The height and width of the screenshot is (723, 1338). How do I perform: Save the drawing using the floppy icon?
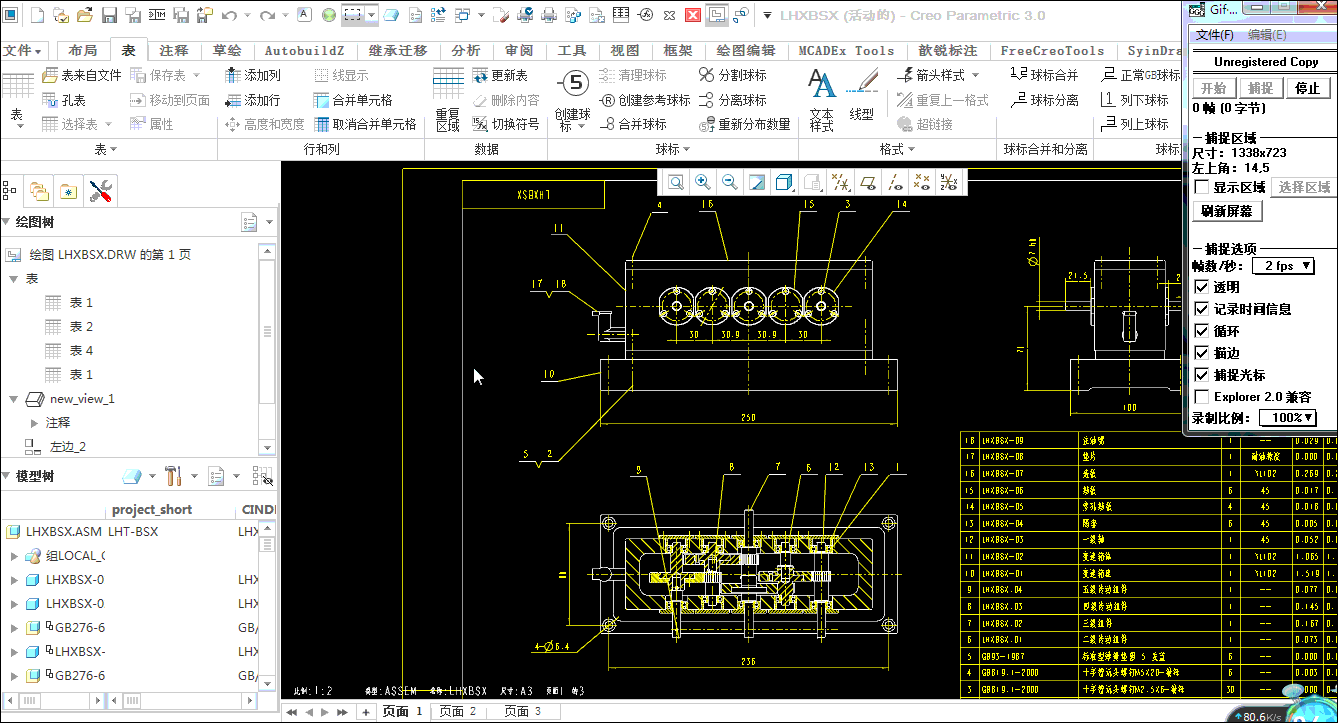tap(110, 15)
